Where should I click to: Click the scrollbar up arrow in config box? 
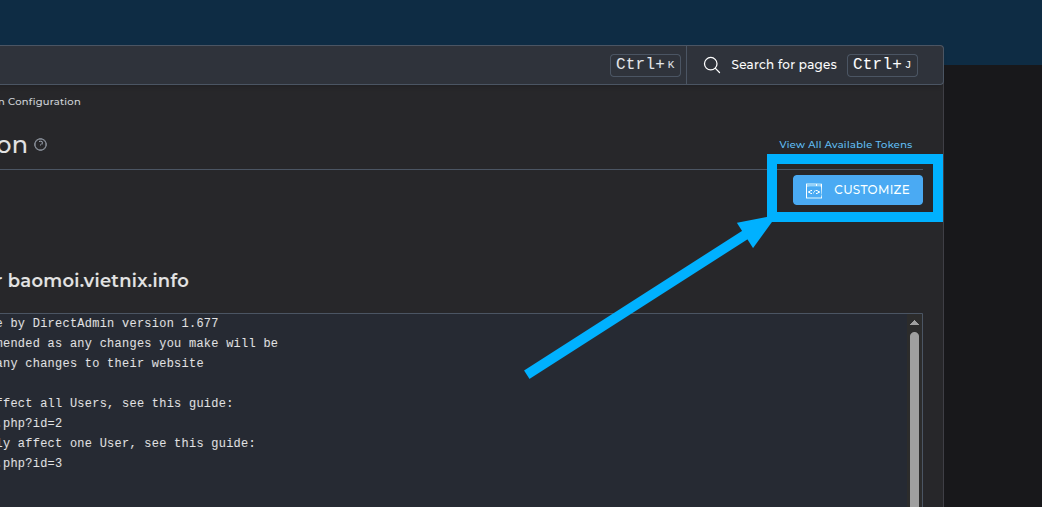914,323
